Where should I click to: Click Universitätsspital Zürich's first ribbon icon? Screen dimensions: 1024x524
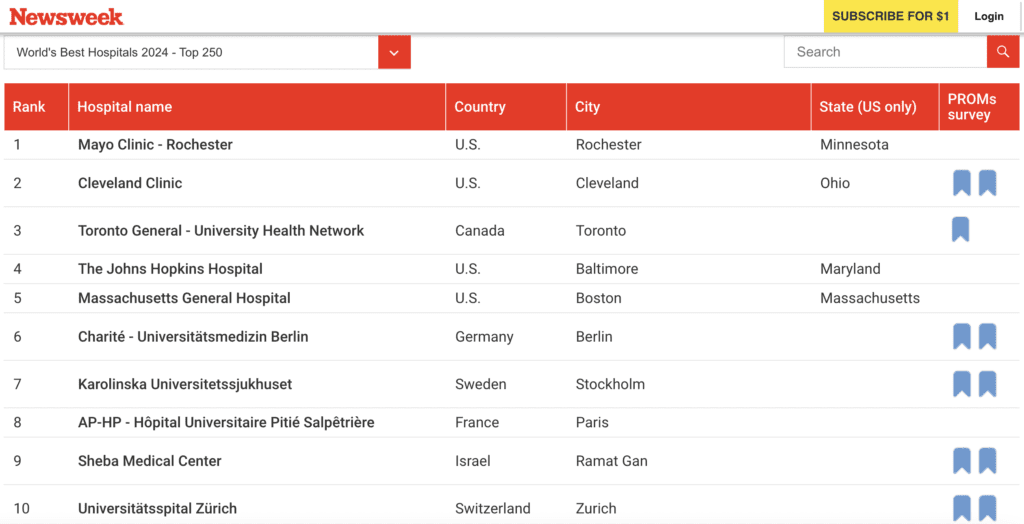click(961, 508)
